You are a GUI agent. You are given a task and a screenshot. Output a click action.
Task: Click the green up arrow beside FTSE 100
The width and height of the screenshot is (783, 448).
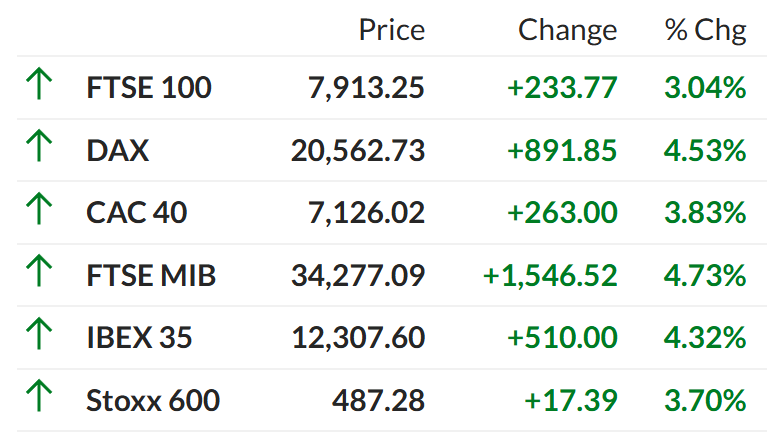pyautogui.click(x=39, y=84)
